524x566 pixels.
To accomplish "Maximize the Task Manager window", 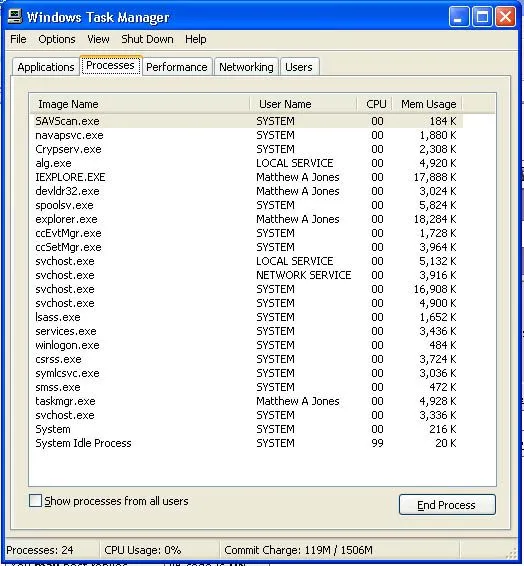I will 482,17.
